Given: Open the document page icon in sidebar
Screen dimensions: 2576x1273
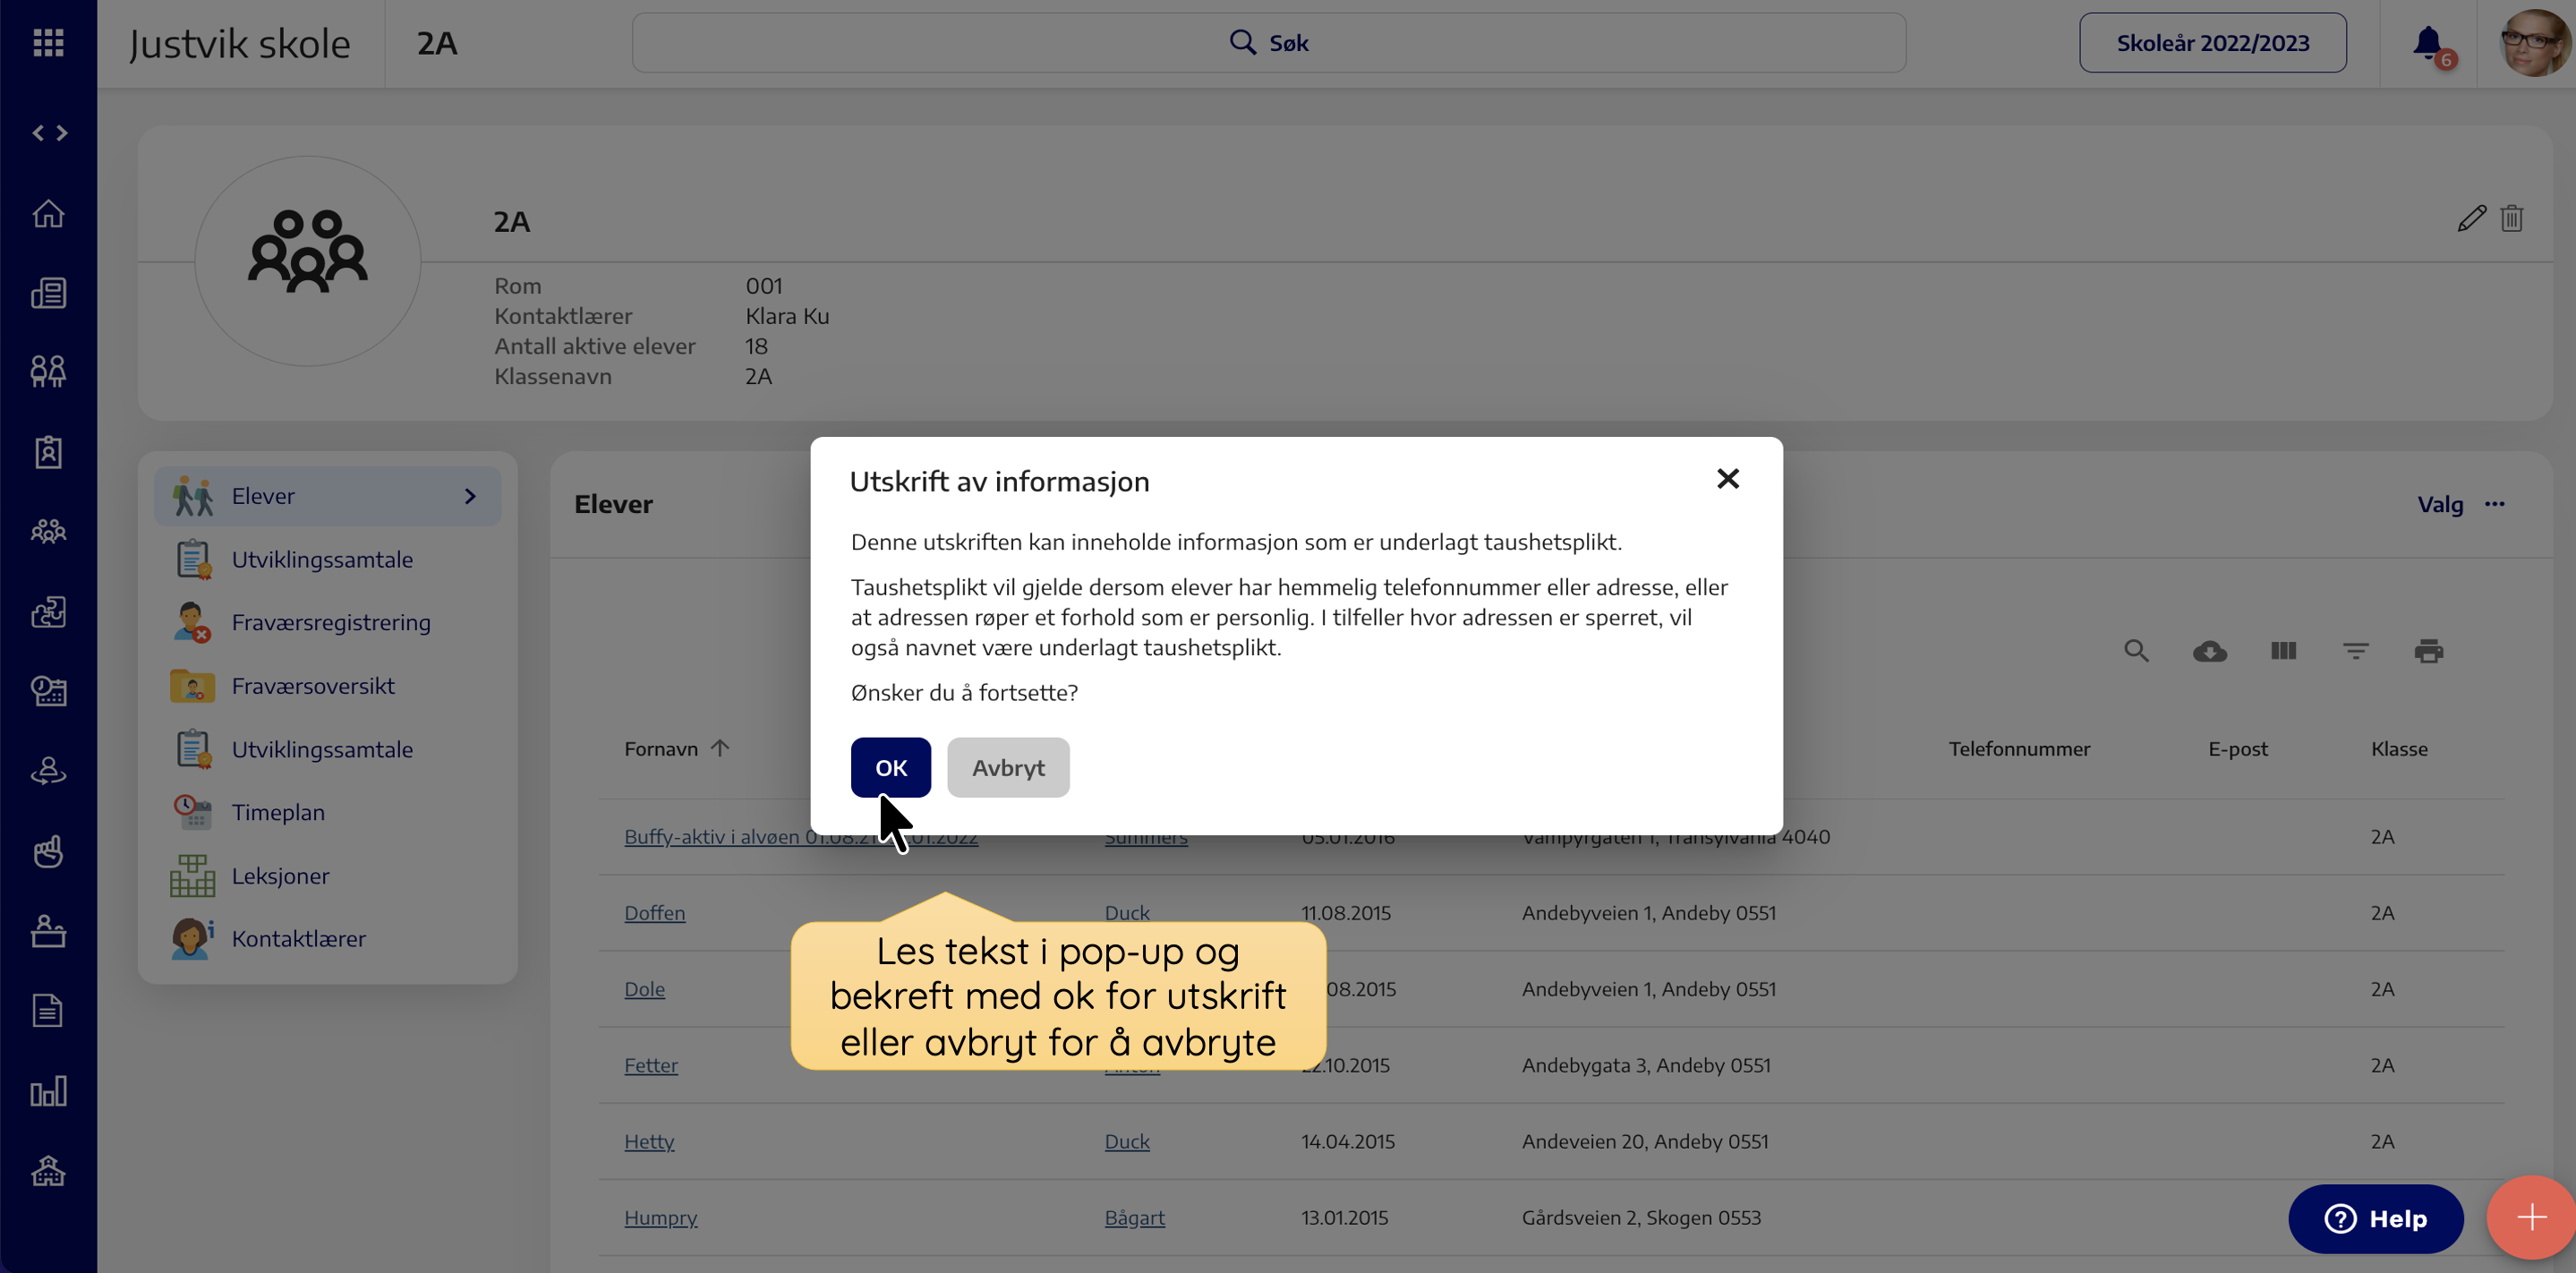Looking at the screenshot, I should [x=48, y=1010].
